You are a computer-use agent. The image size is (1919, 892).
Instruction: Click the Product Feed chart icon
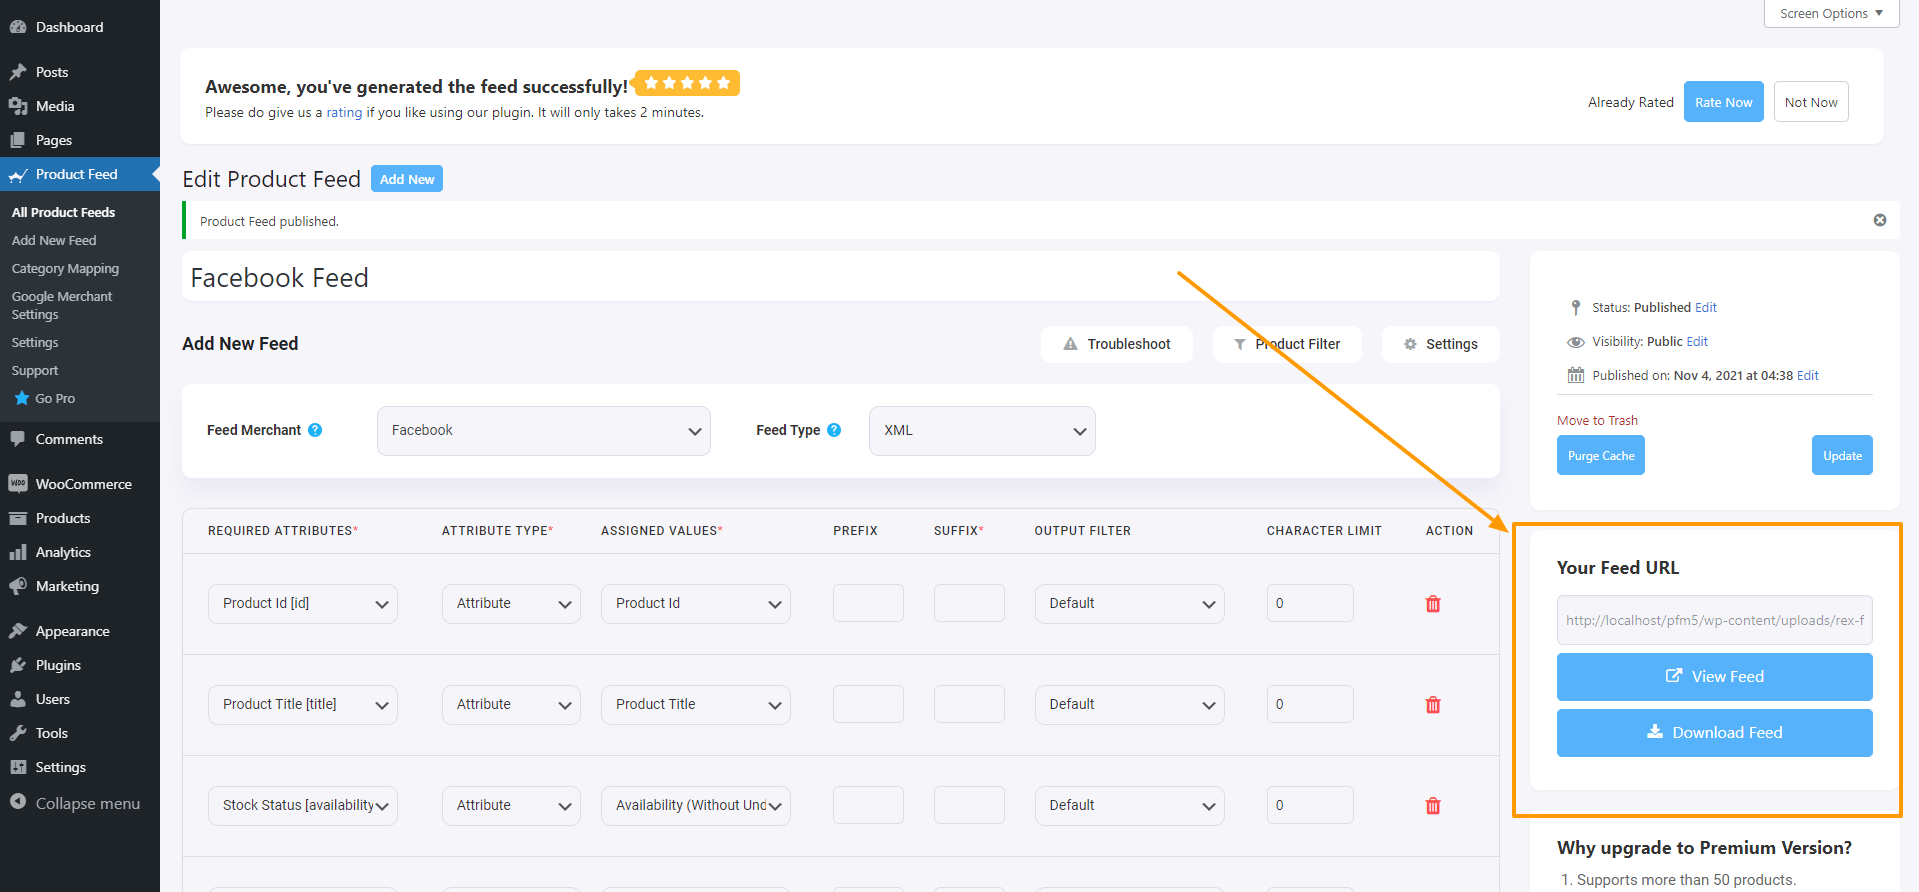pos(18,175)
